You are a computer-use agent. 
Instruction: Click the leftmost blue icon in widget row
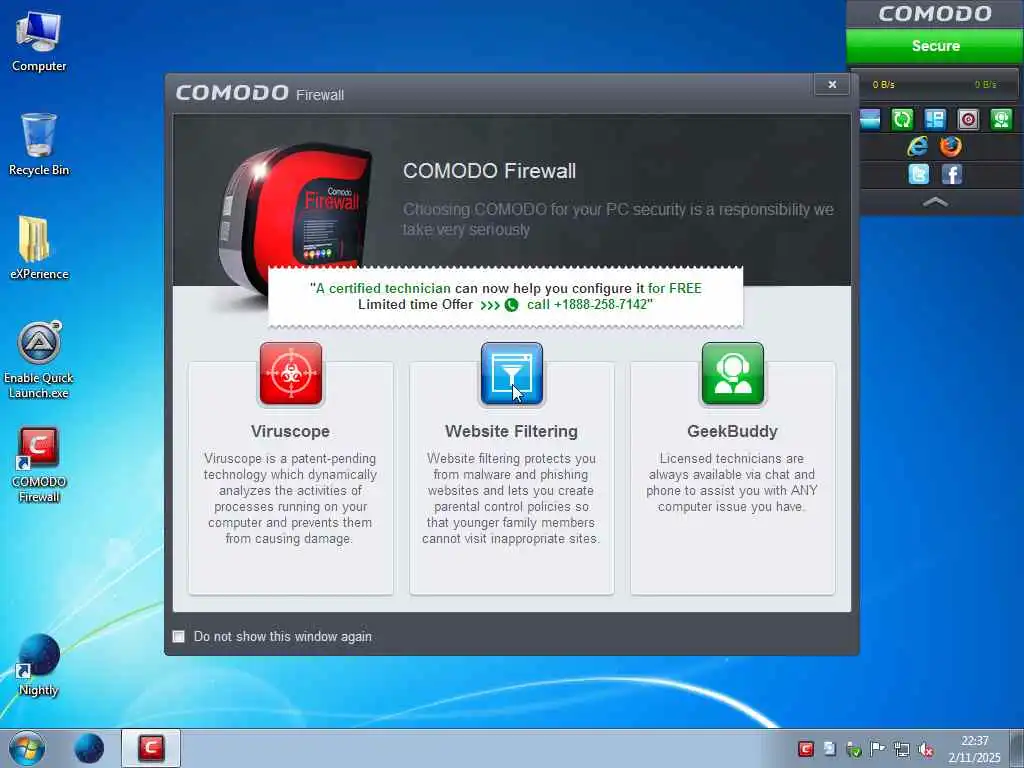870,120
